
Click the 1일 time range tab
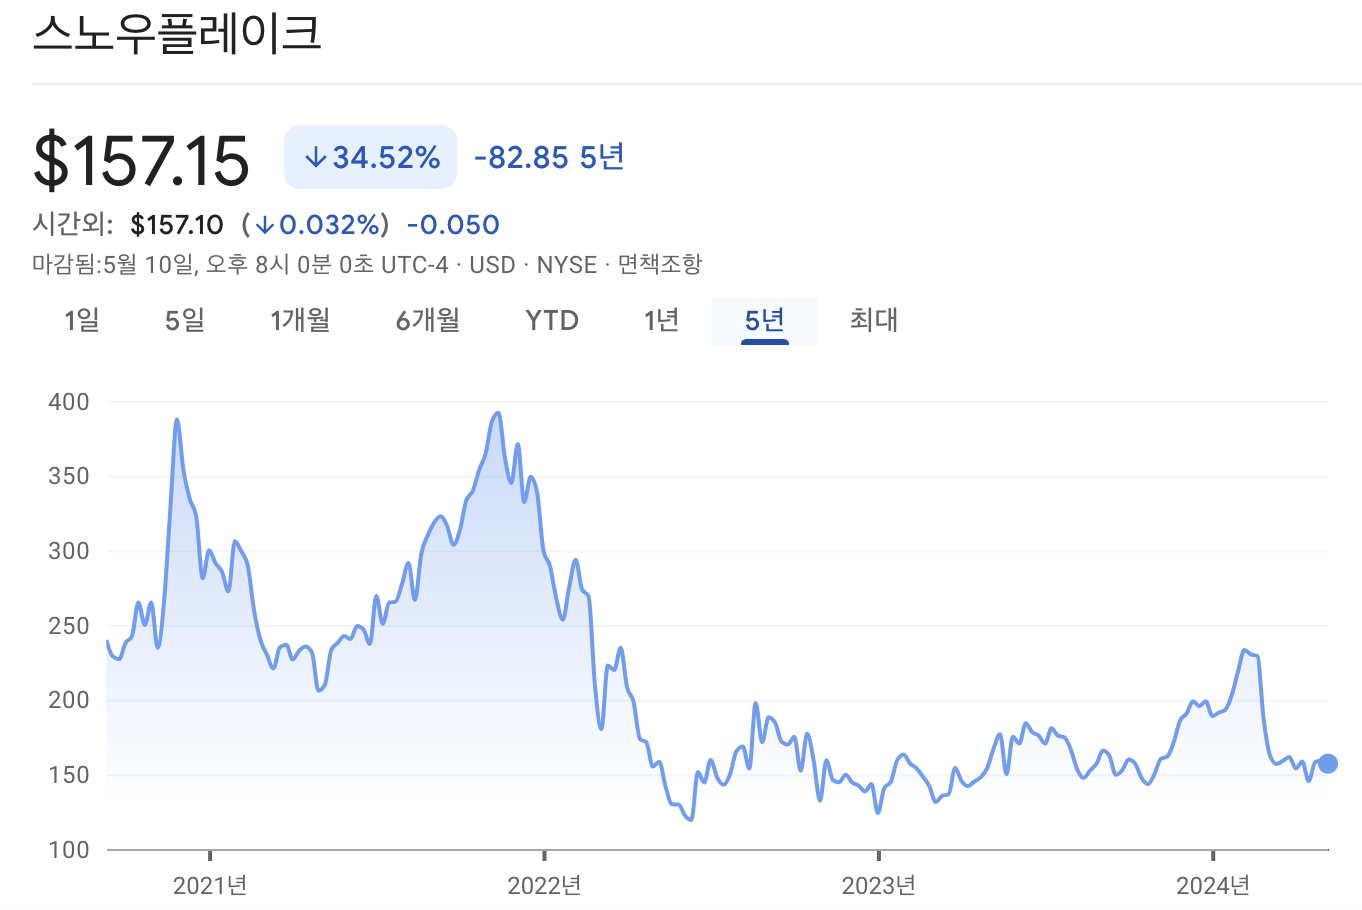pyautogui.click(x=81, y=320)
